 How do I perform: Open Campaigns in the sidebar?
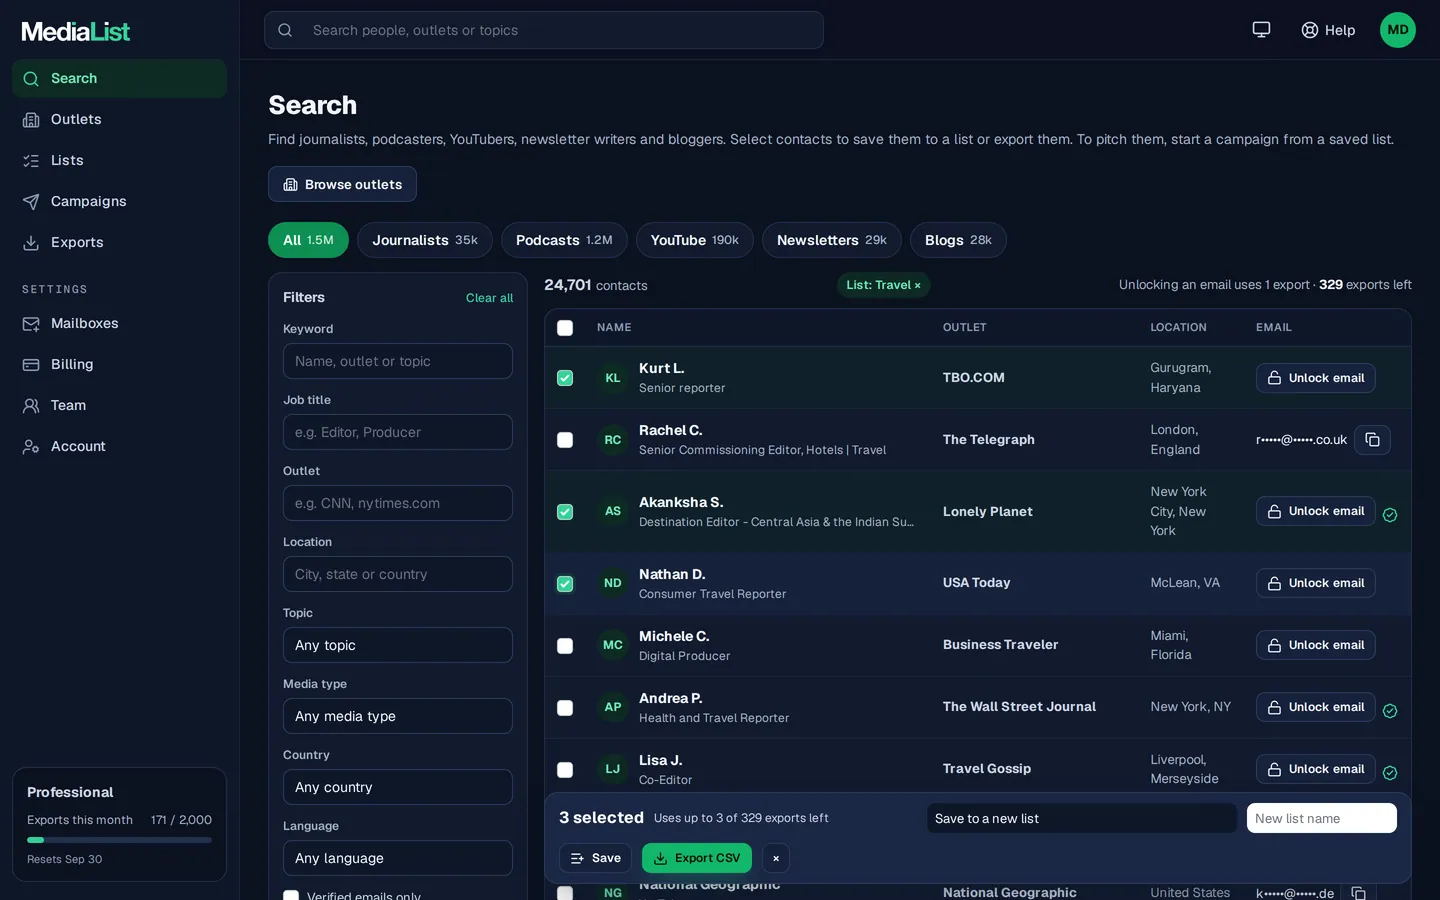tap(119, 201)
